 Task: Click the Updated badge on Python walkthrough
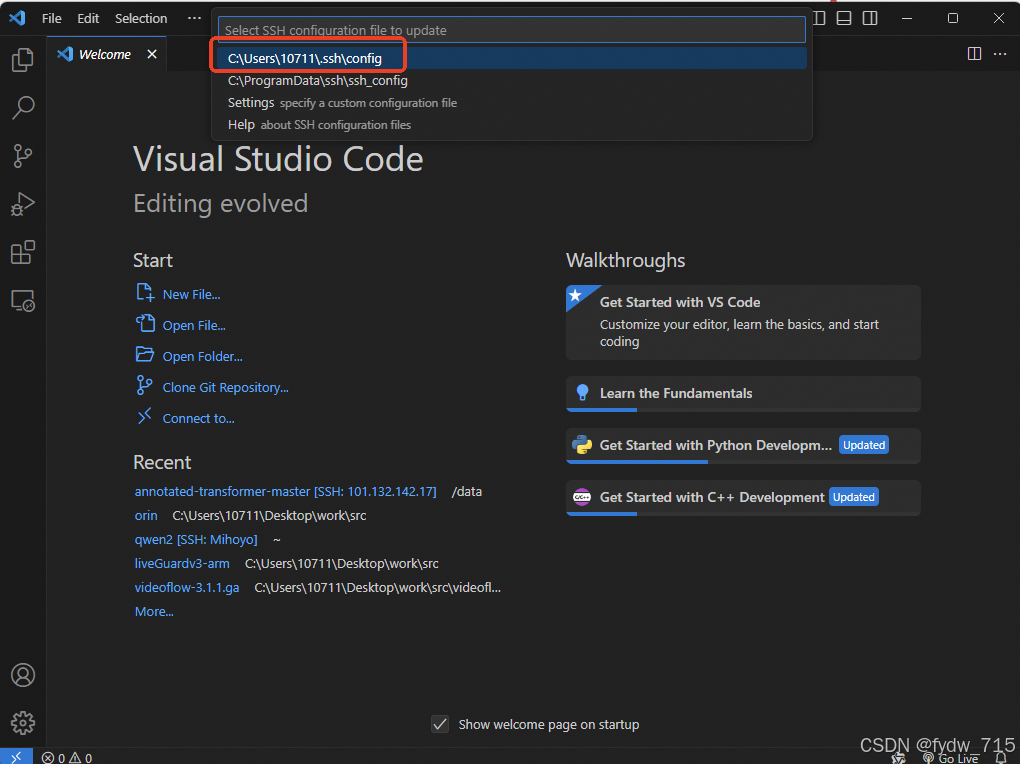pos(864,445)
